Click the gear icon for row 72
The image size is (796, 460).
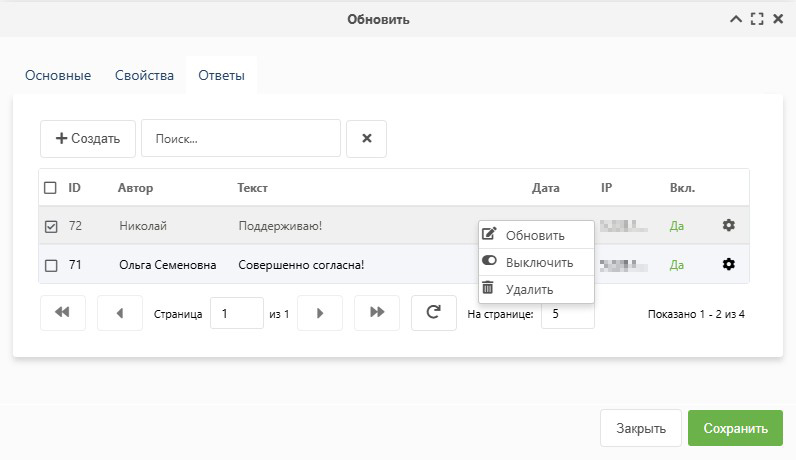(x=728, y=226)
